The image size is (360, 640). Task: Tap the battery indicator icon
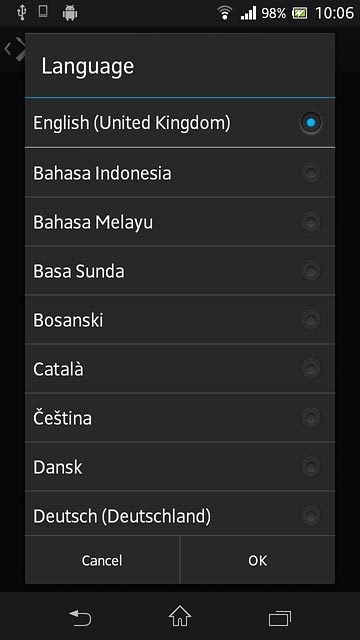coord(300,13)
